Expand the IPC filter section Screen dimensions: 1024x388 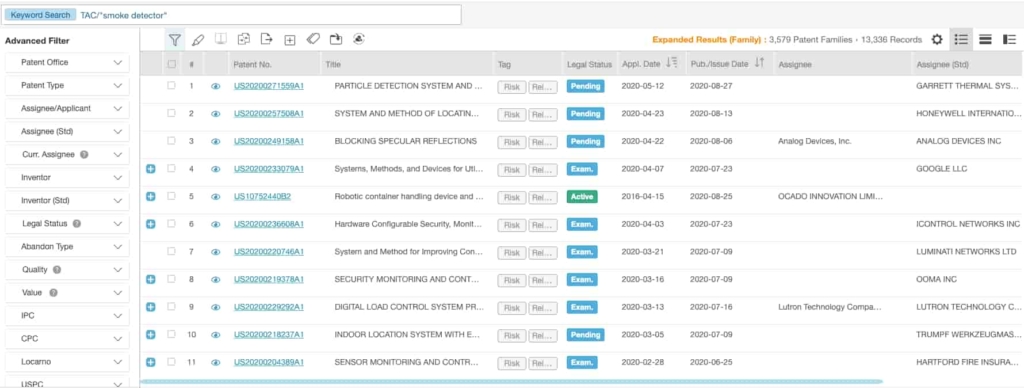67,315
